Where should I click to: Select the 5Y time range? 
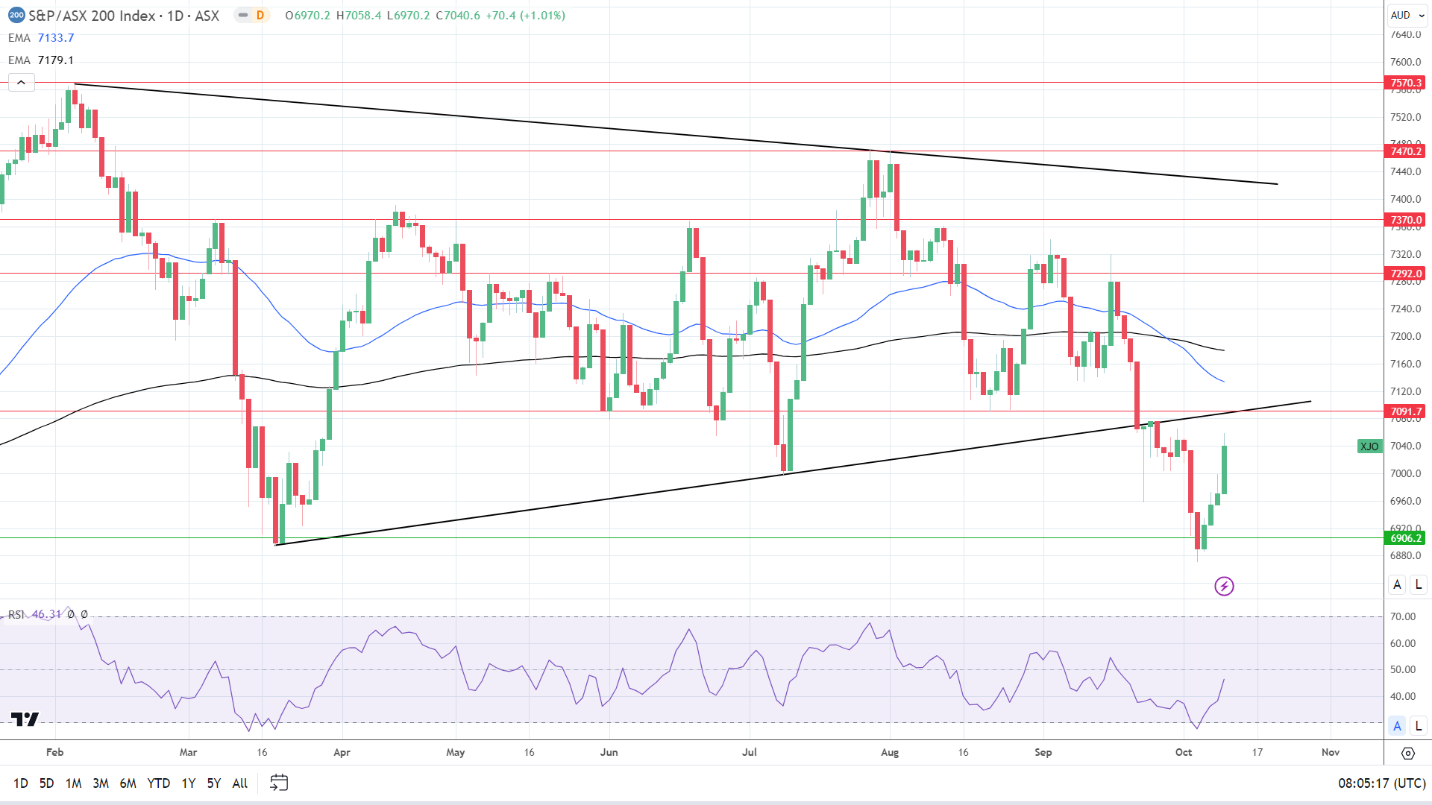(x=214, y=783)
